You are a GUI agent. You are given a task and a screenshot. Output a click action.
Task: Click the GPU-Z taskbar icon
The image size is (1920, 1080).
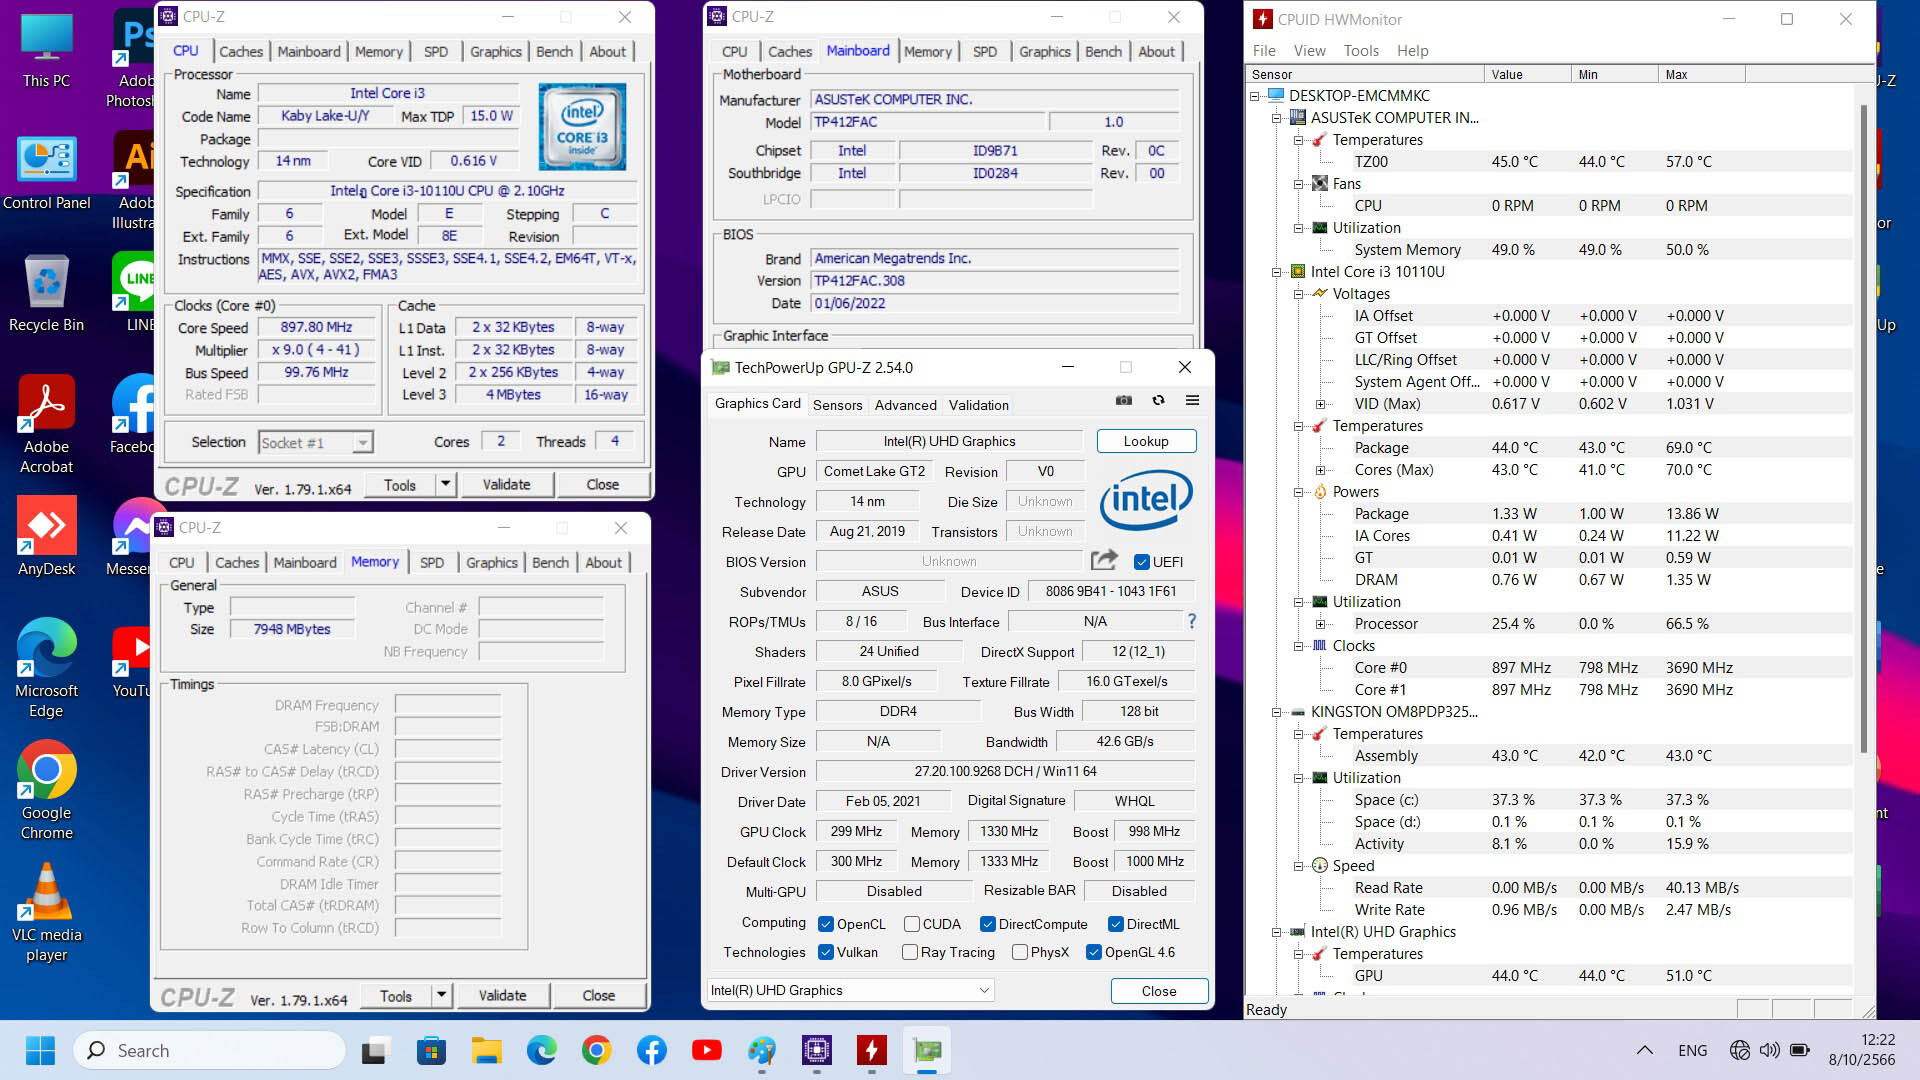(927, 1050)
